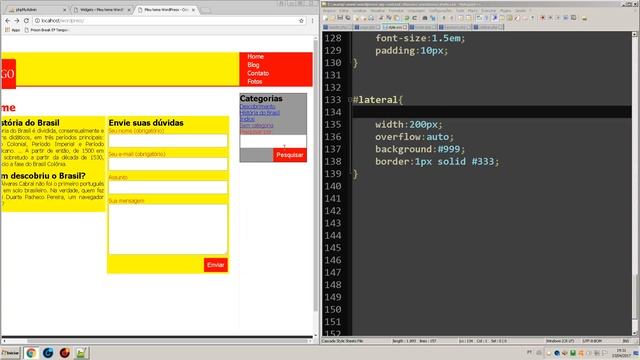Close the phpMyAdmin Chrome tab

tap(64, 9)
